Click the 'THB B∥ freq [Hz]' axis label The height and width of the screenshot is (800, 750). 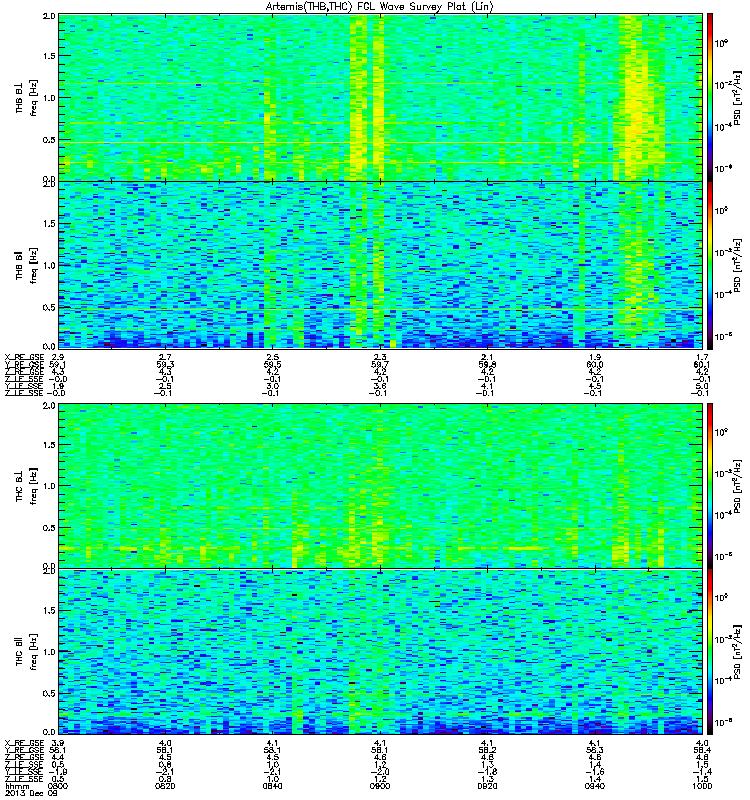coord(26,265)
